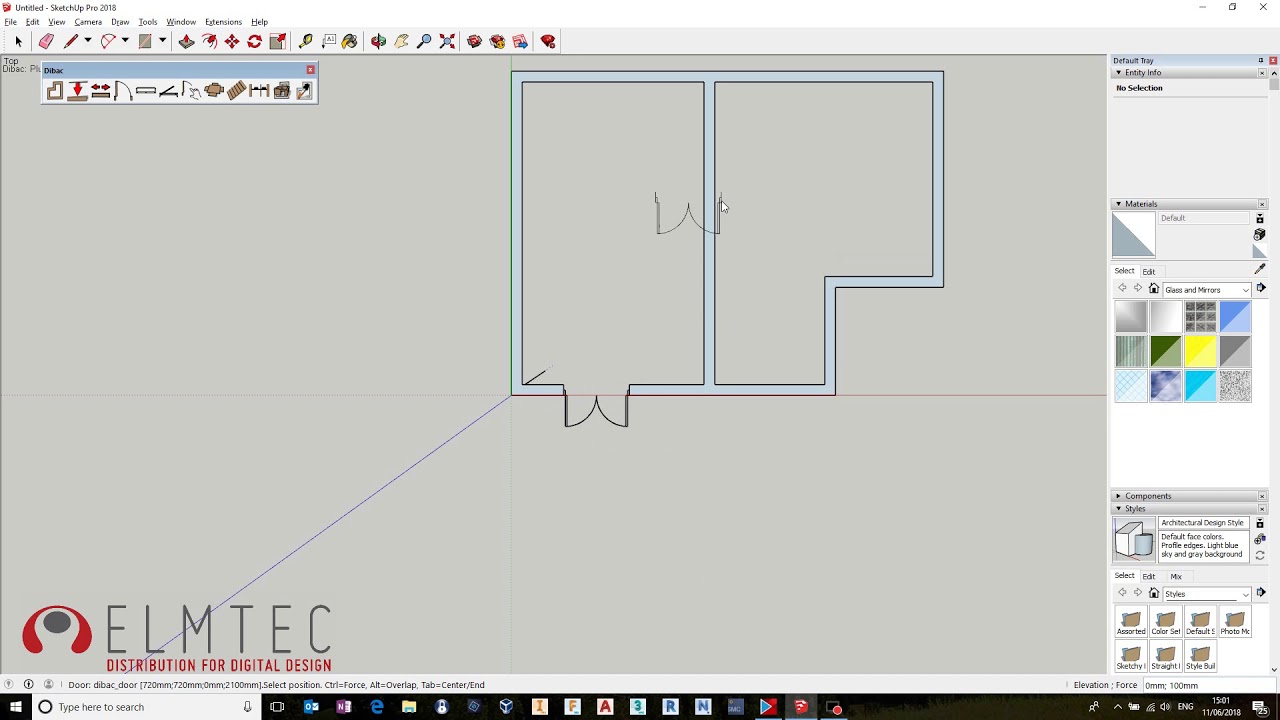Expand the Components panel
The image size is (1280, 720).
1118,496
